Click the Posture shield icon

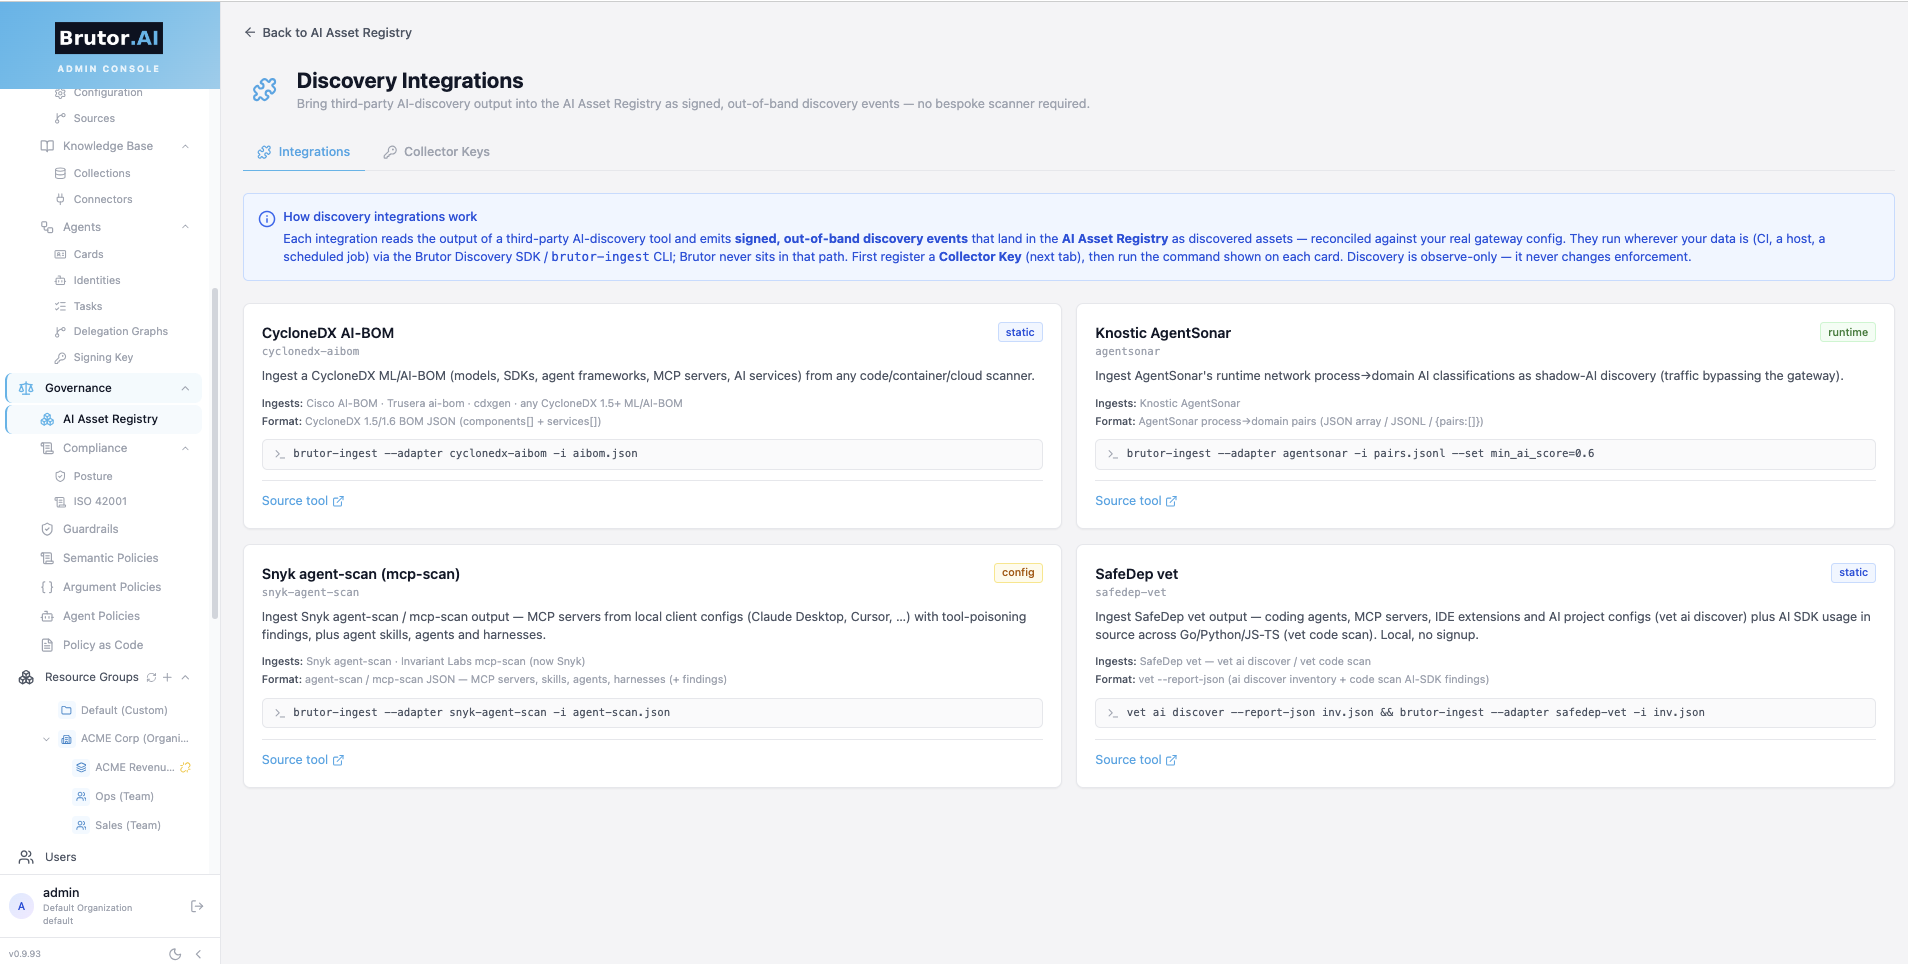coord(60,476)
